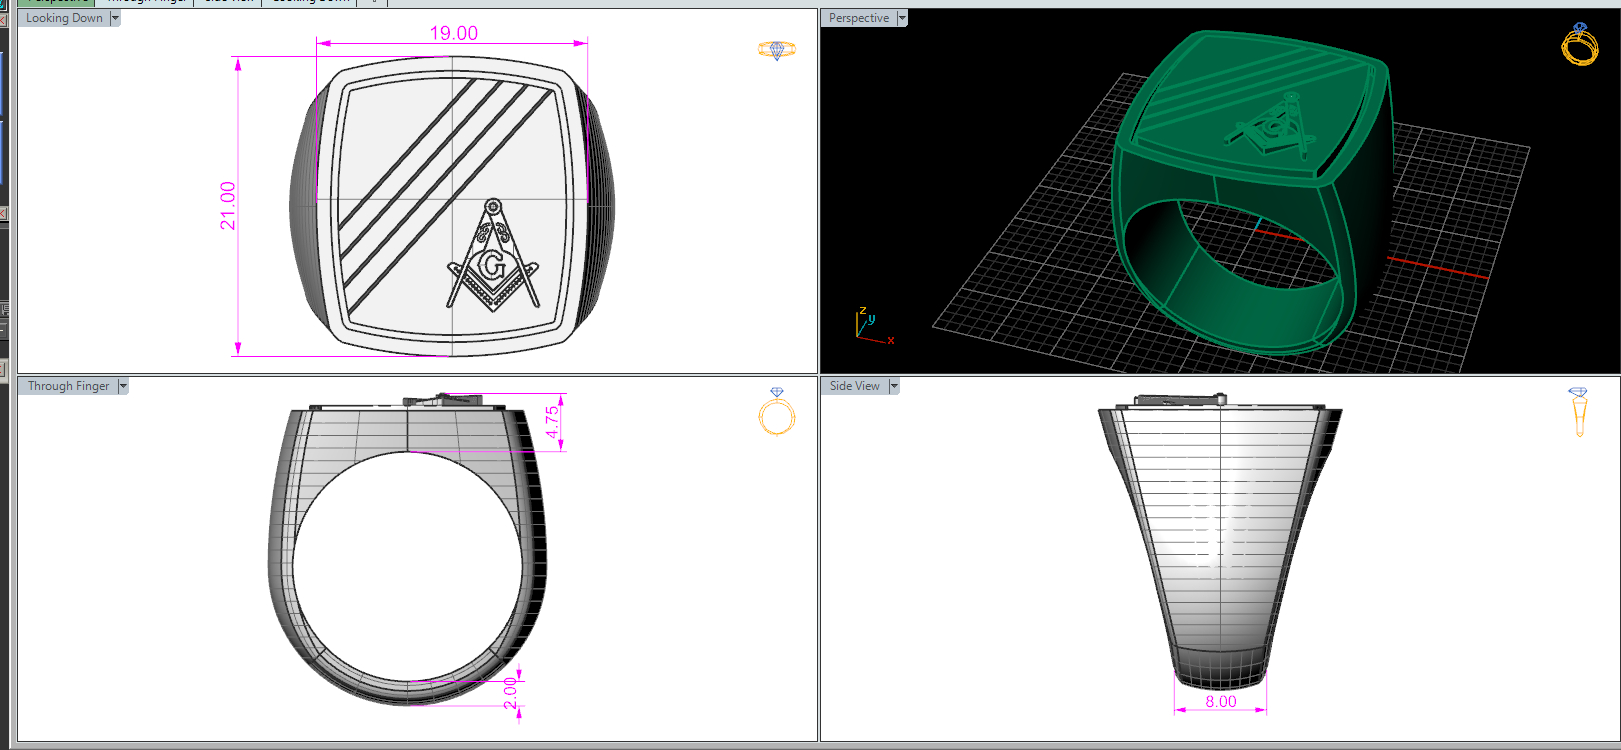Open the Perspective viewport dropdown arrow
The height and width of the screenshot is (750, 1621).
tap(902, 18)
